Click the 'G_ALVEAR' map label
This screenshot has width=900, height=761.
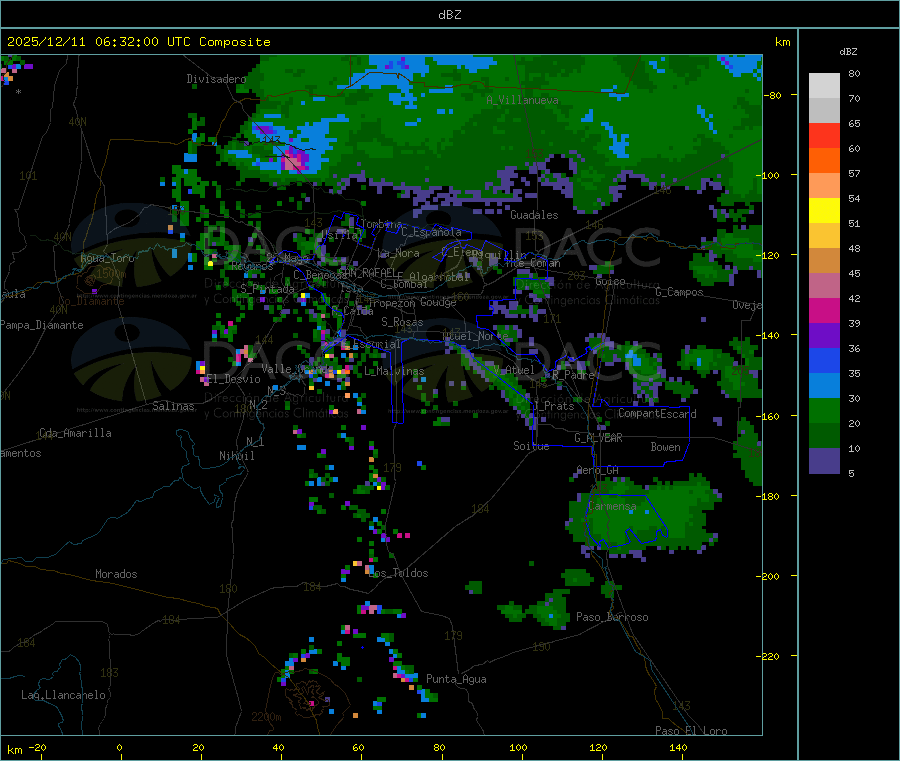click(x=598, y=438)
